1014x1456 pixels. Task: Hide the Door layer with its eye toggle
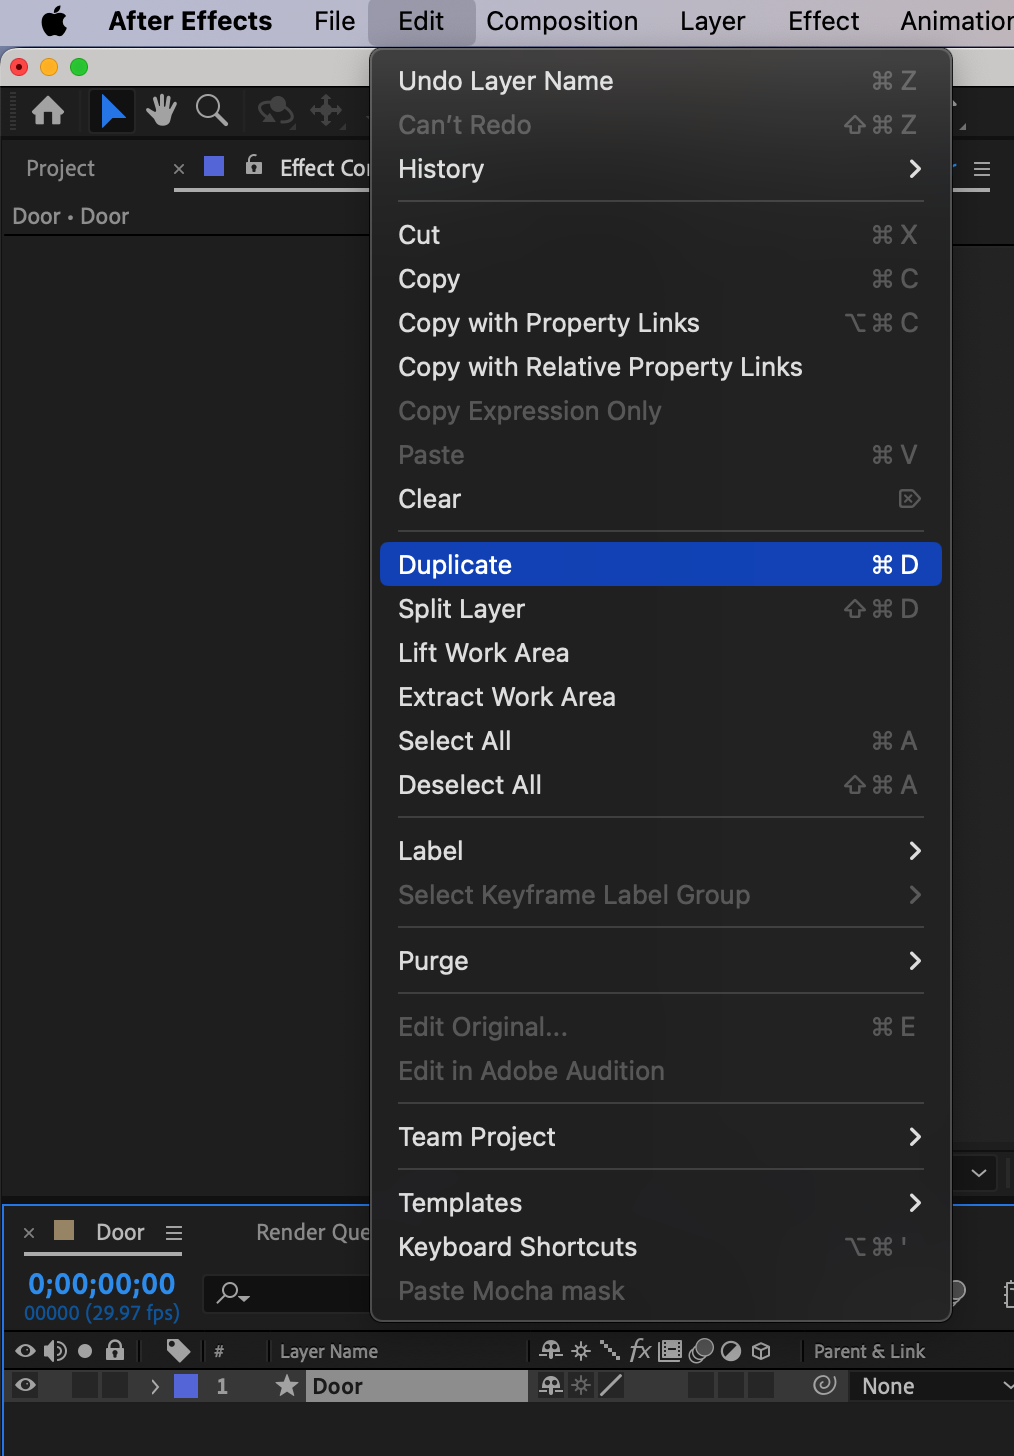(25, 1385)
